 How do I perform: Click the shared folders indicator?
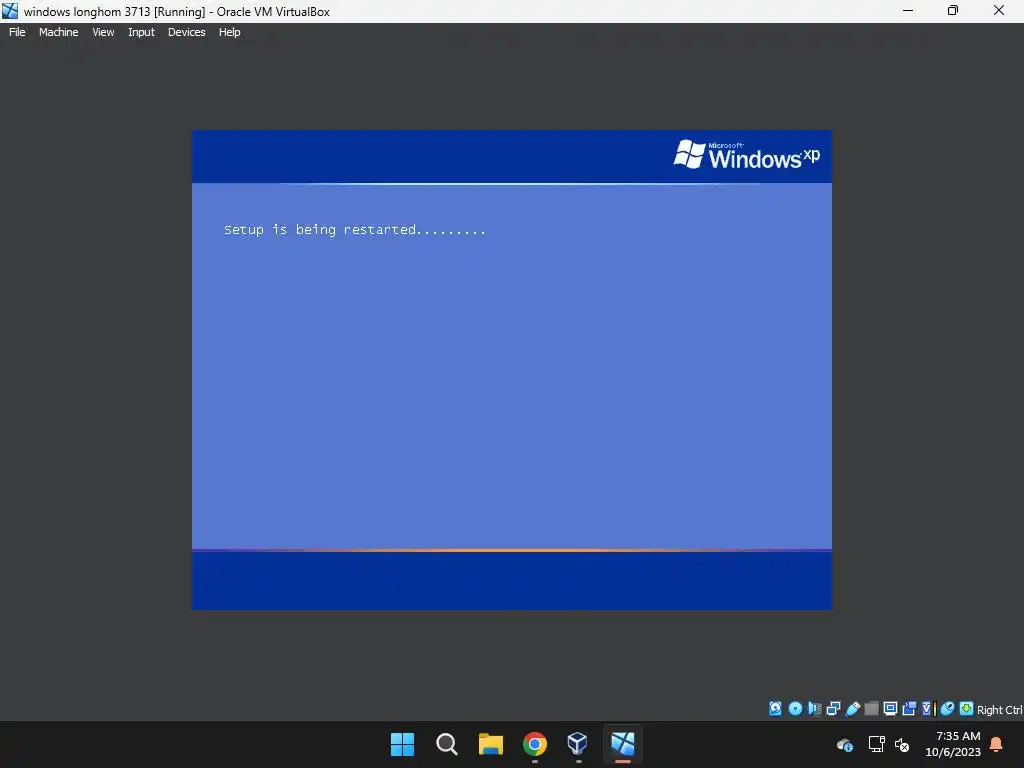[871, 709]
